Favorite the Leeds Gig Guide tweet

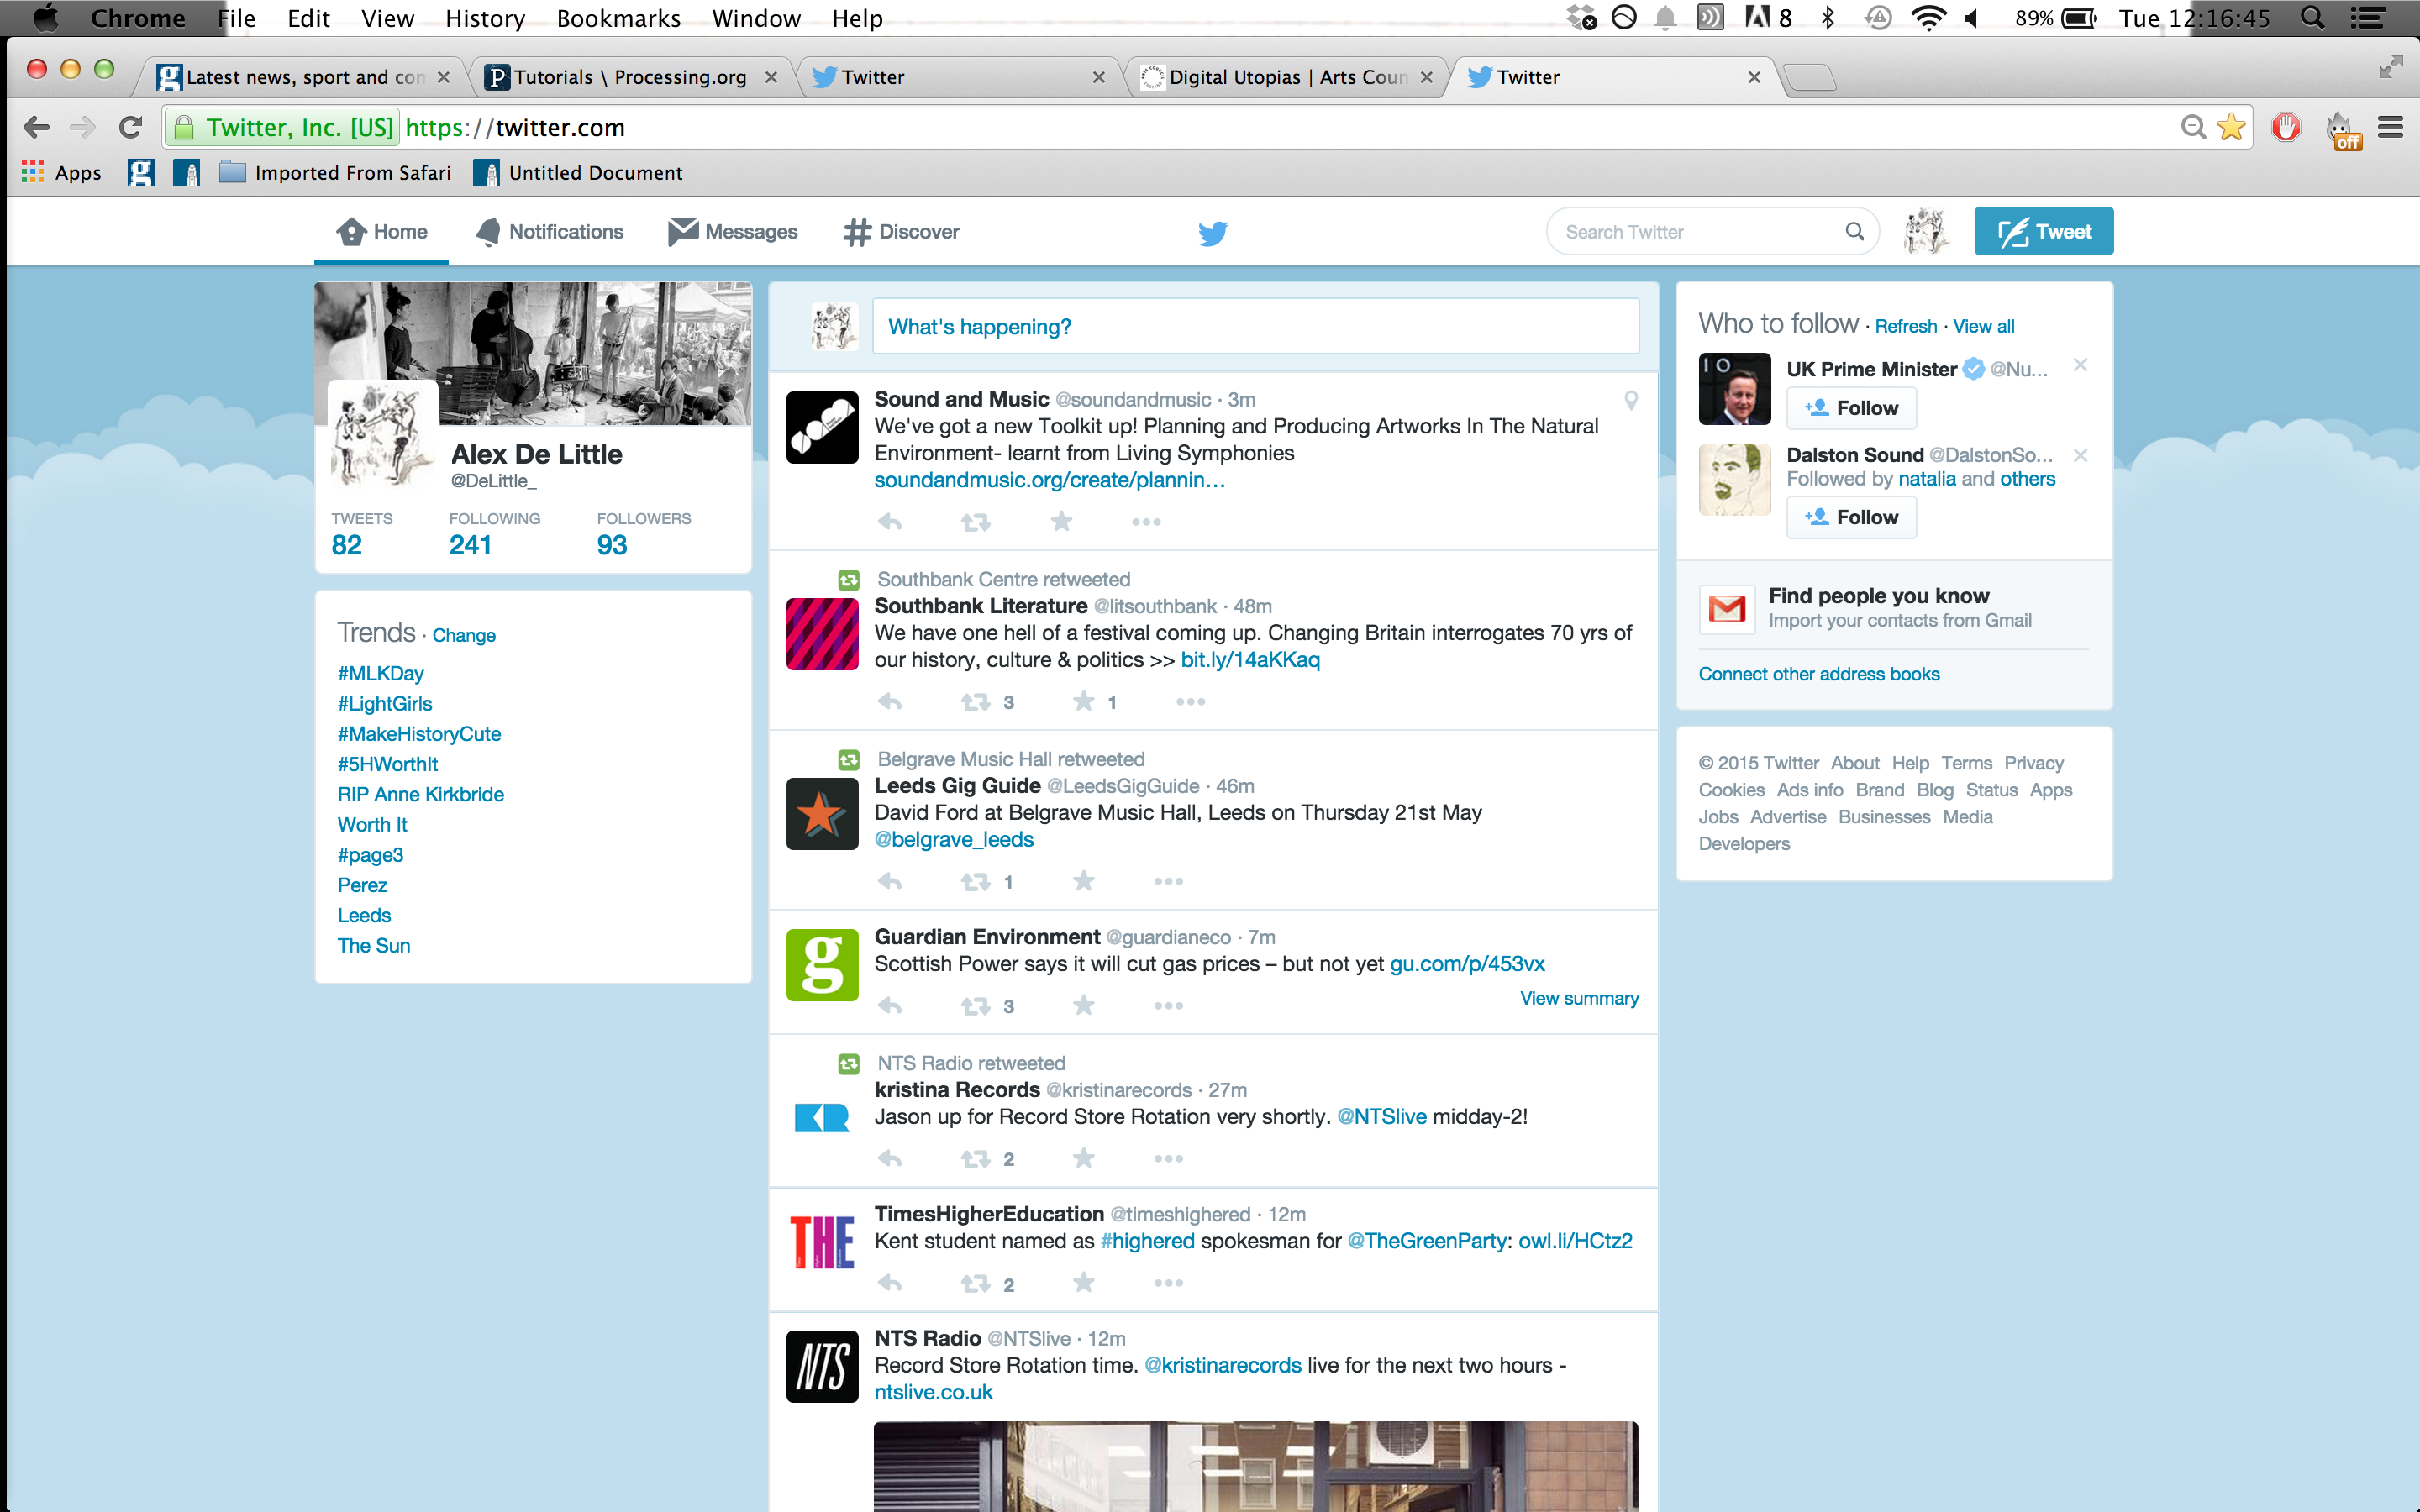[x=1084, y=880]
